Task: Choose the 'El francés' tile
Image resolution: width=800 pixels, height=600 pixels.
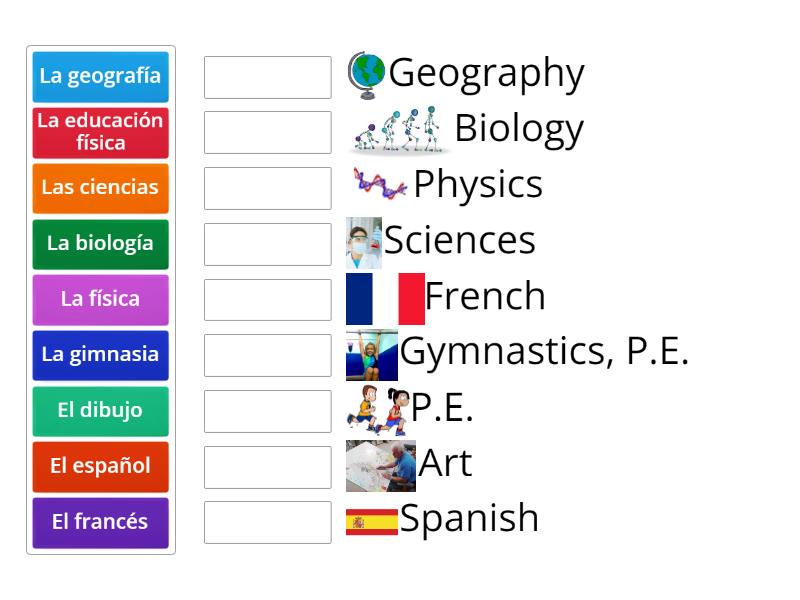Action: (100, 522)
